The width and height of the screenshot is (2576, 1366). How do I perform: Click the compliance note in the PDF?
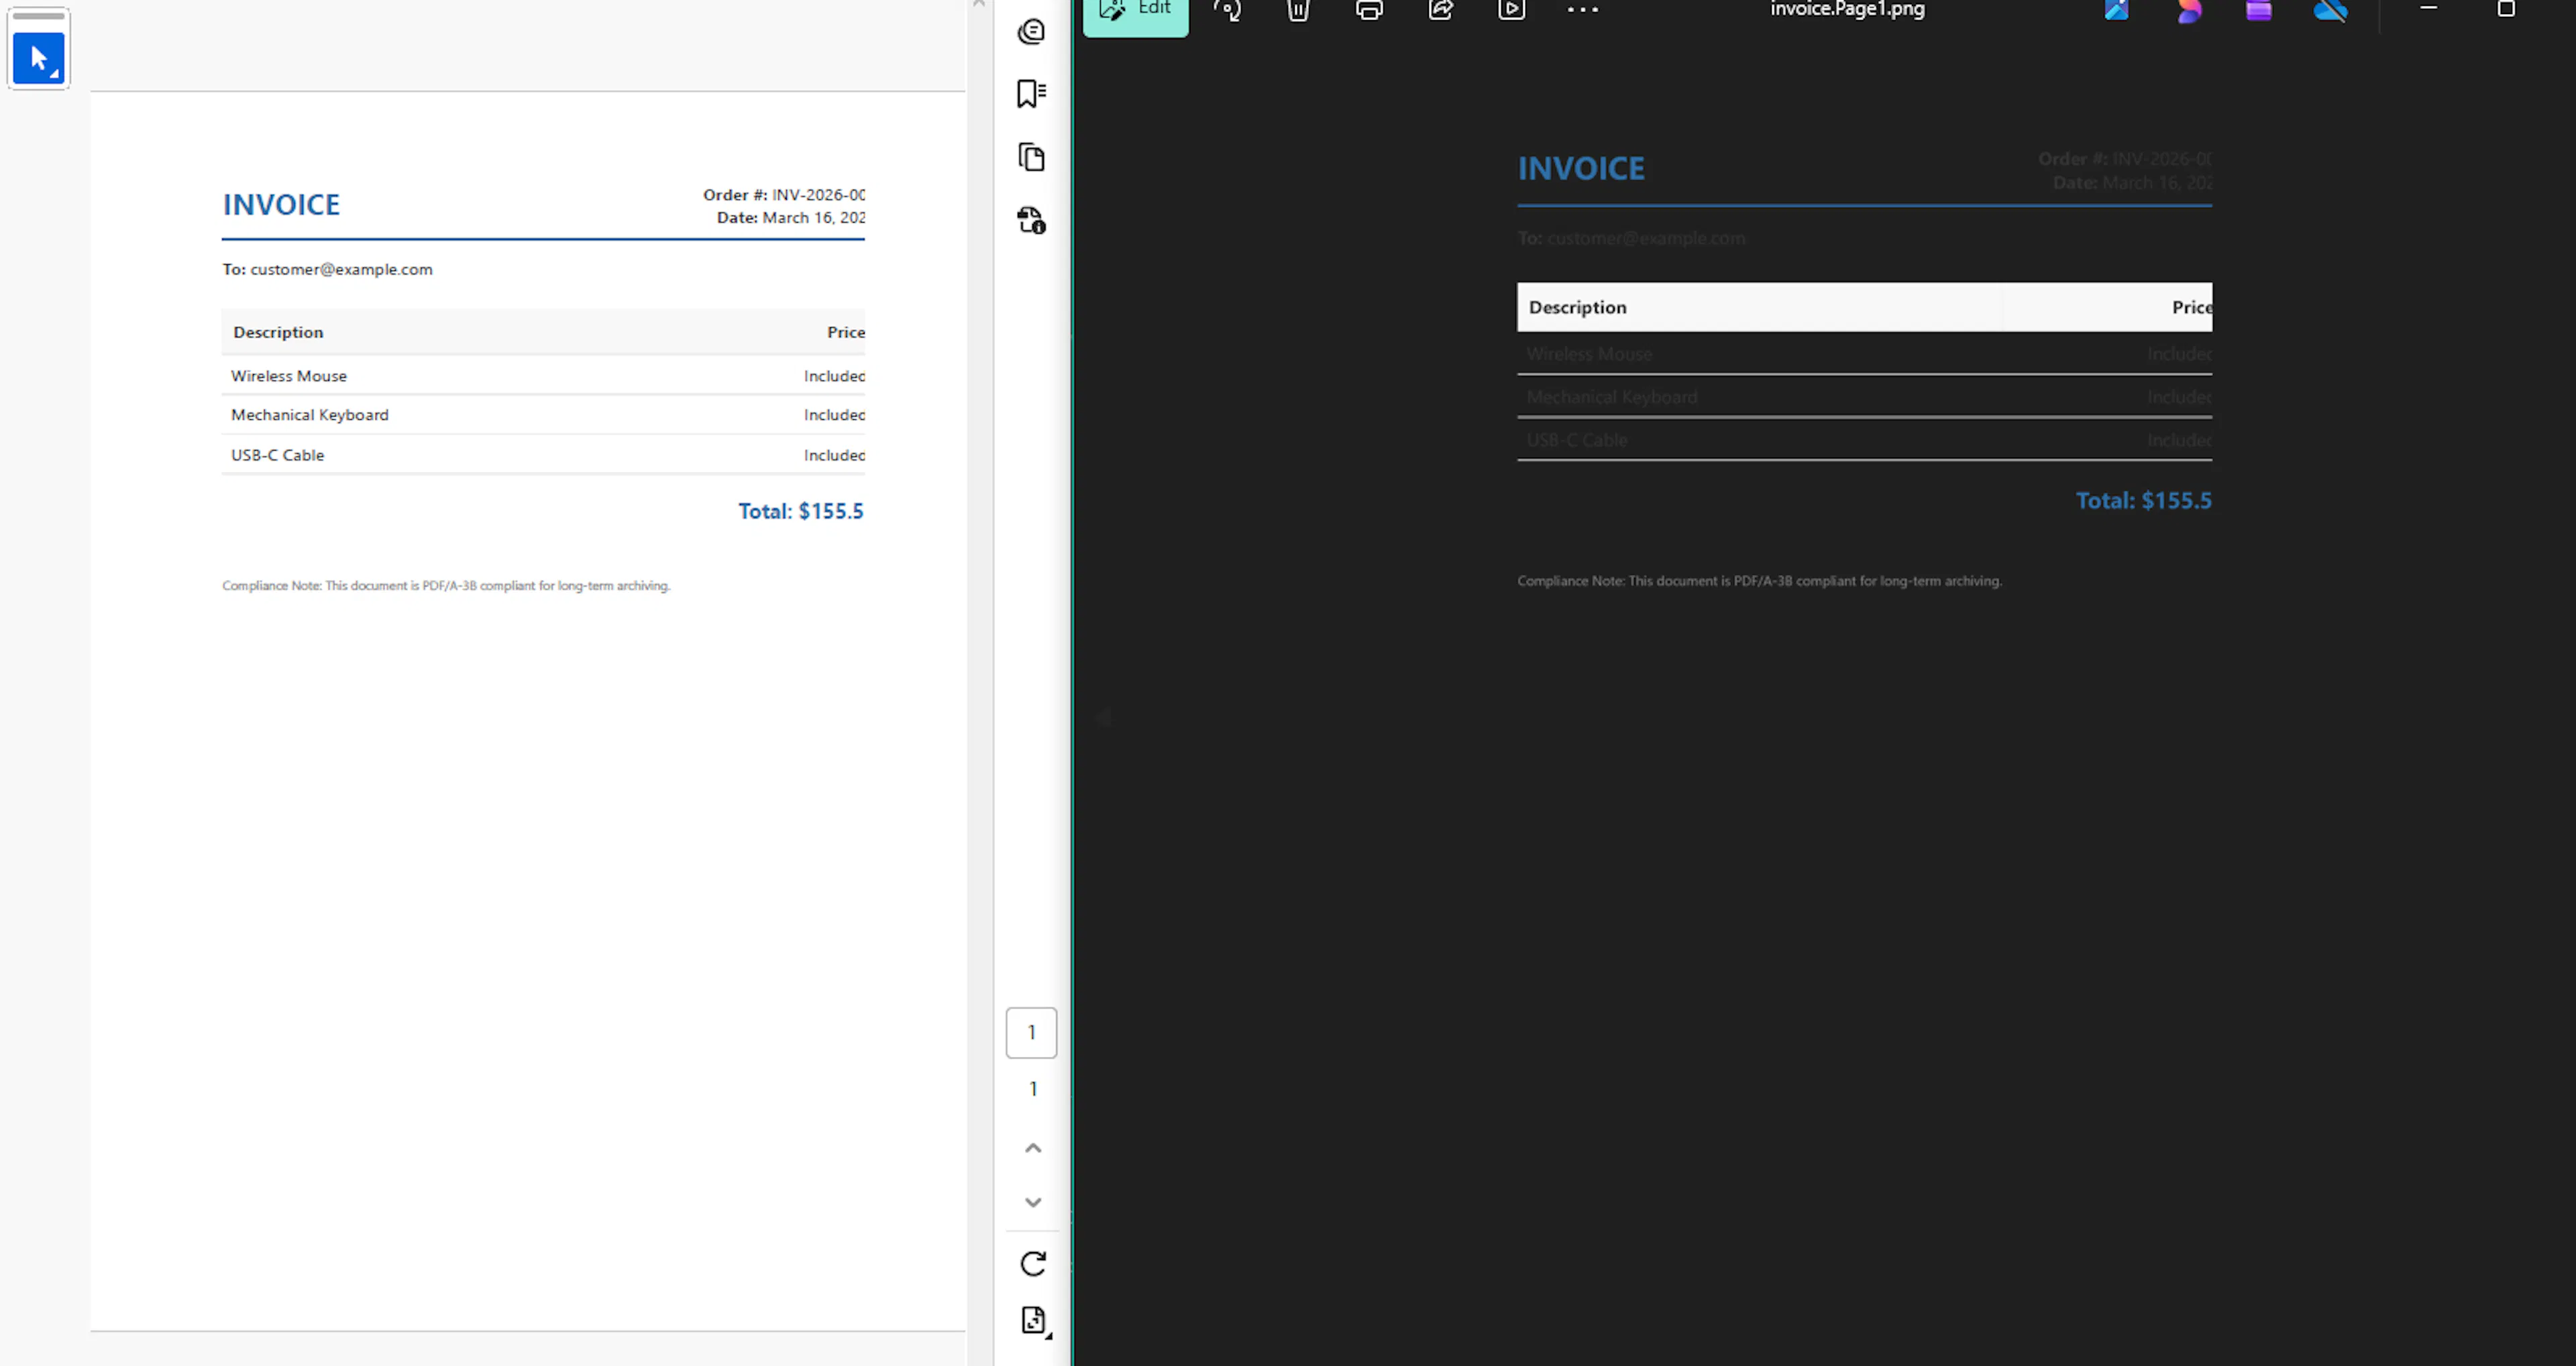coord(446,586)
